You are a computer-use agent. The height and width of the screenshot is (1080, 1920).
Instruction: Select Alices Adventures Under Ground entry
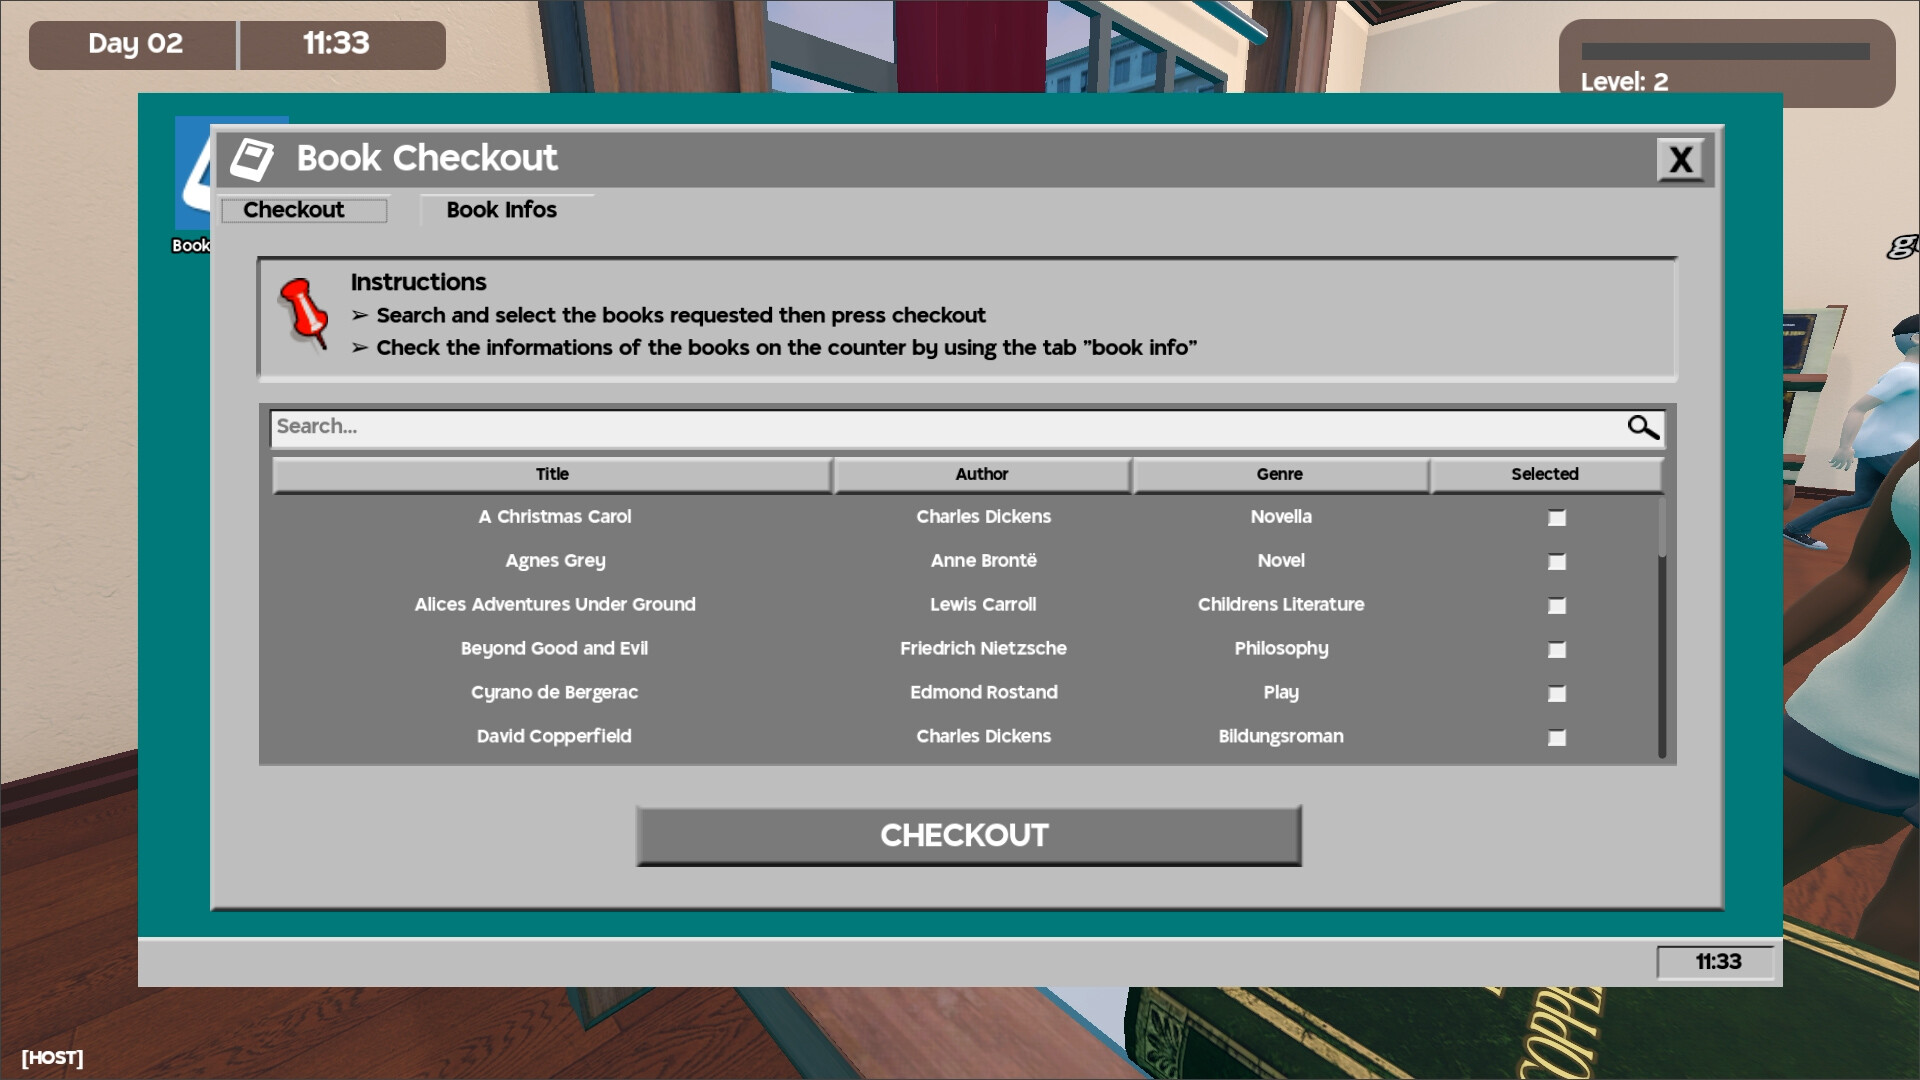click(1557, 605)
